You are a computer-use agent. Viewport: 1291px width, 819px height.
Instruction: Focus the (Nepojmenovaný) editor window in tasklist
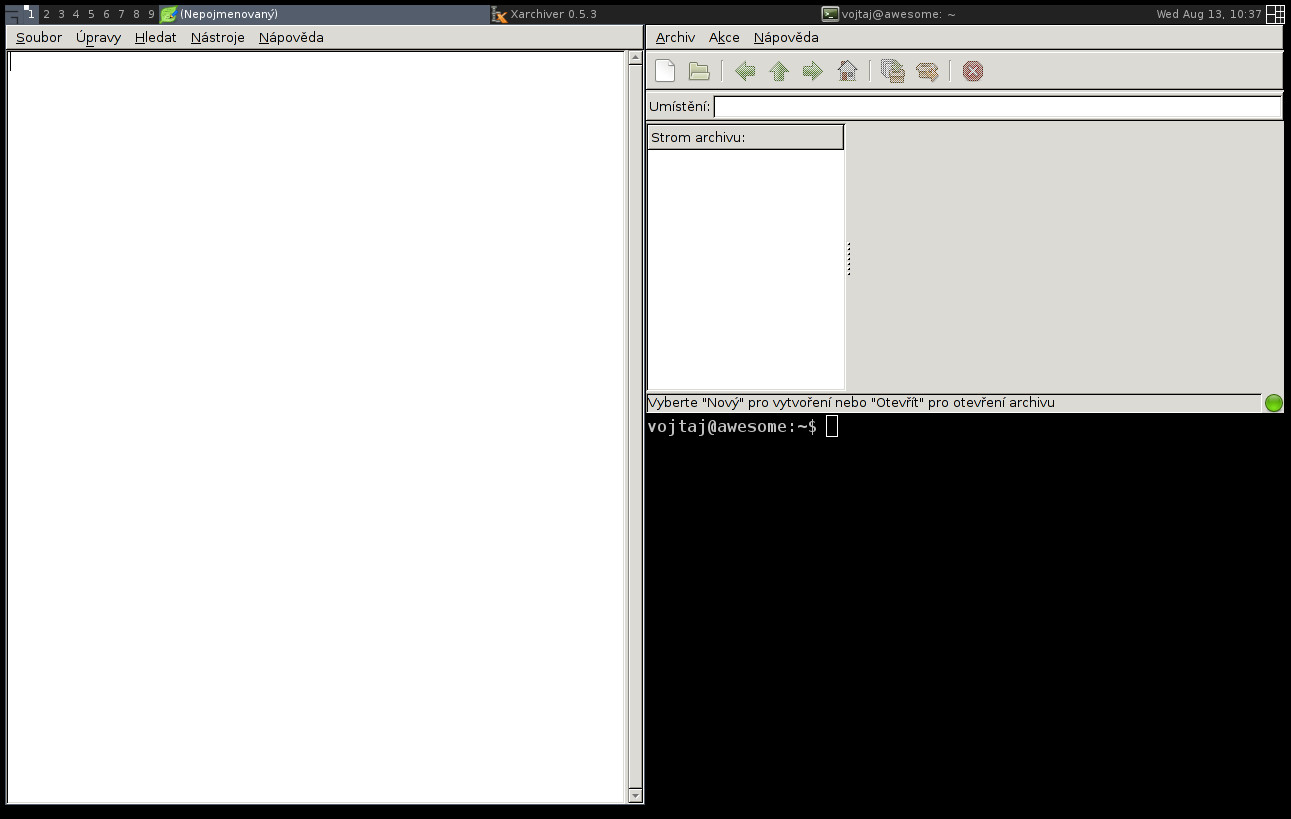coord(324,14)
